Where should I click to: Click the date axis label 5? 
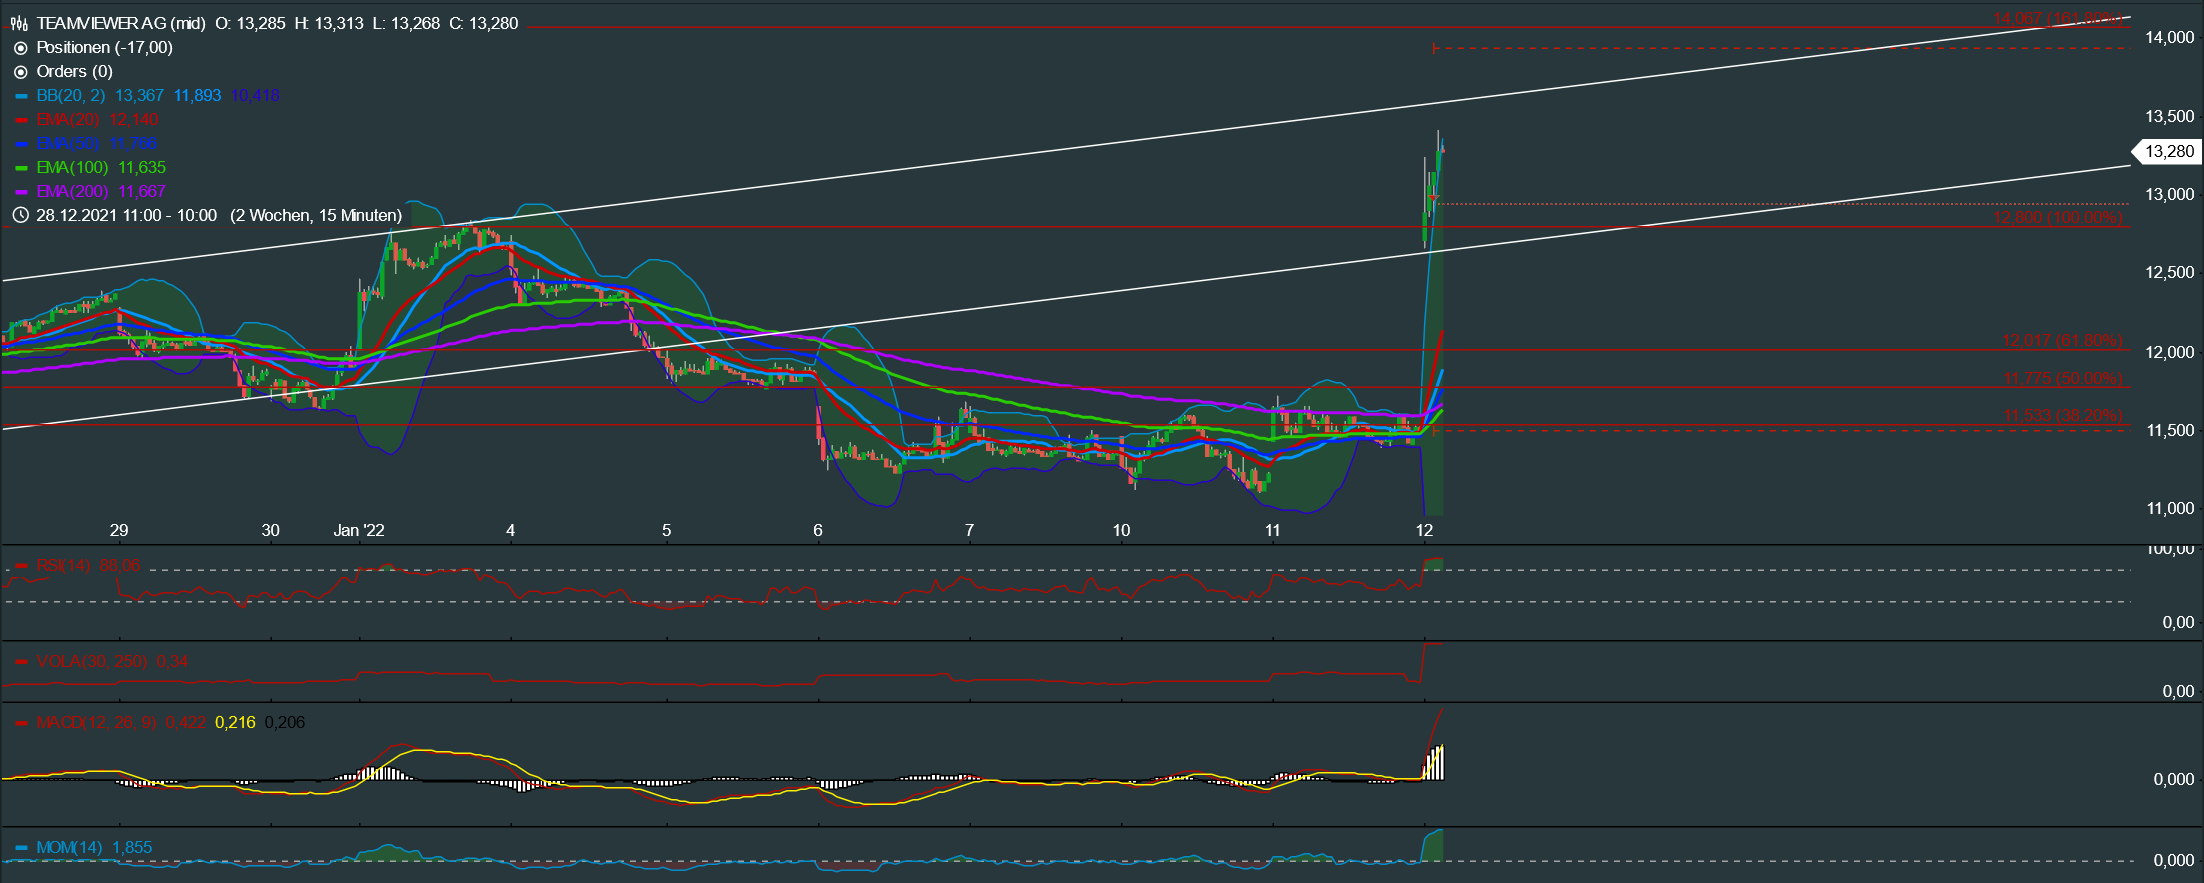pyautogui.click(x=666, y=531)
